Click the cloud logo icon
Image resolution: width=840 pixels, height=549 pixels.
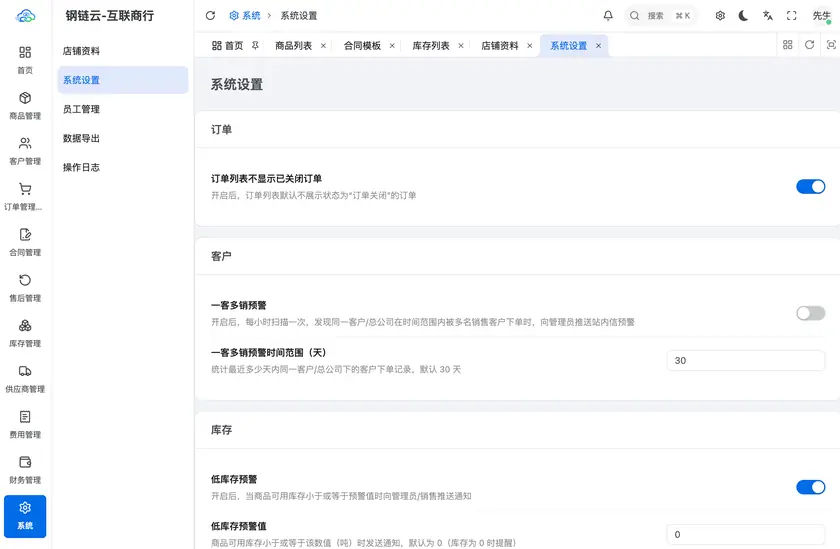pos(25,16)
